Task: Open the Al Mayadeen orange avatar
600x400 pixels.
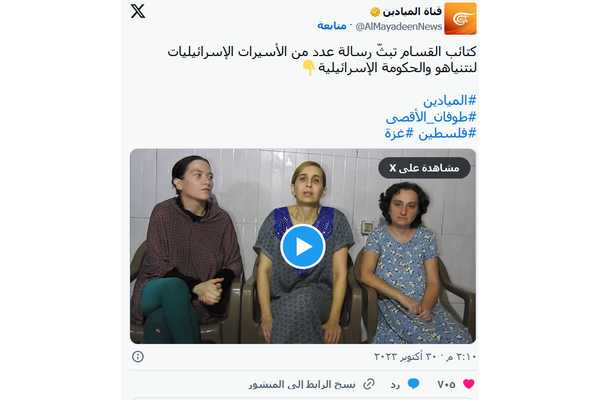Action: 460,18
